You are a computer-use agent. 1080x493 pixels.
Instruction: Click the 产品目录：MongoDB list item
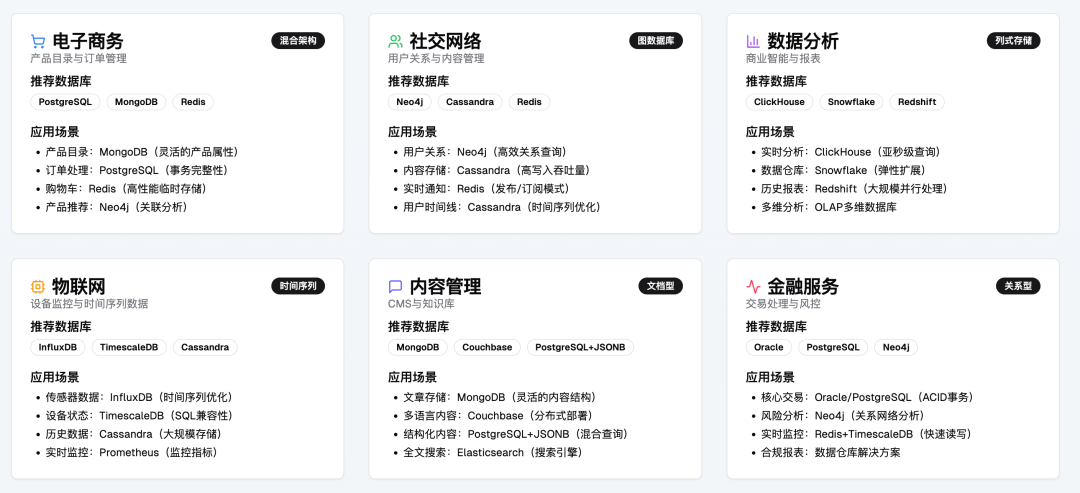(x=142, y=151)
